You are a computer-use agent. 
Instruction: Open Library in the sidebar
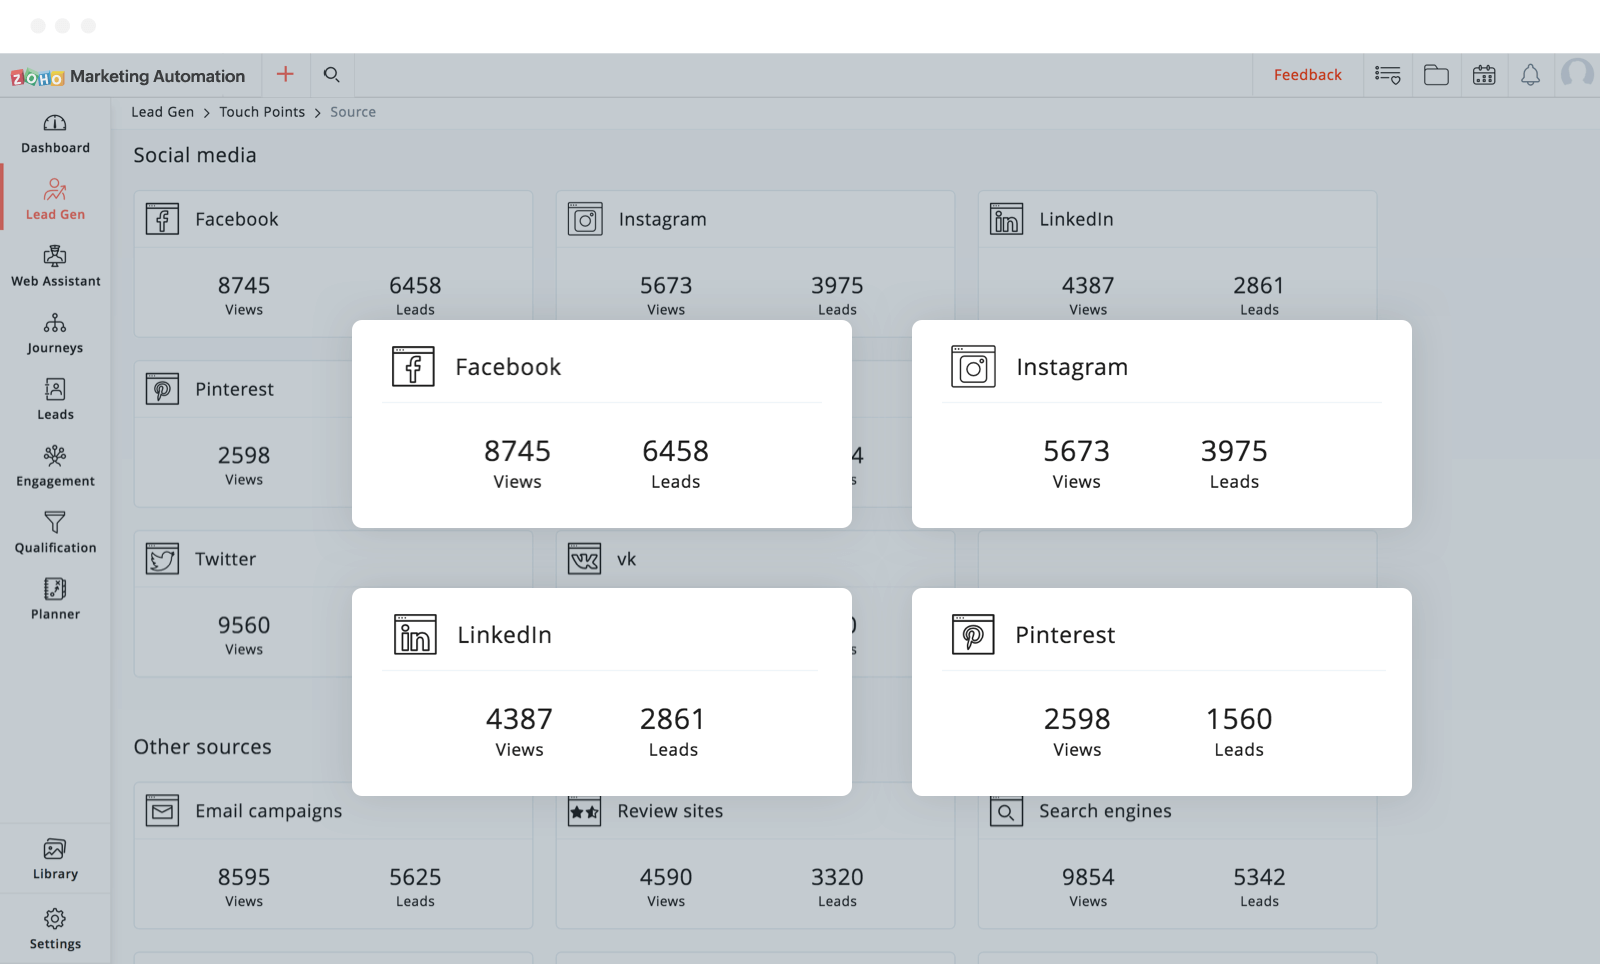pyautogui.click(x=55, y=859)
